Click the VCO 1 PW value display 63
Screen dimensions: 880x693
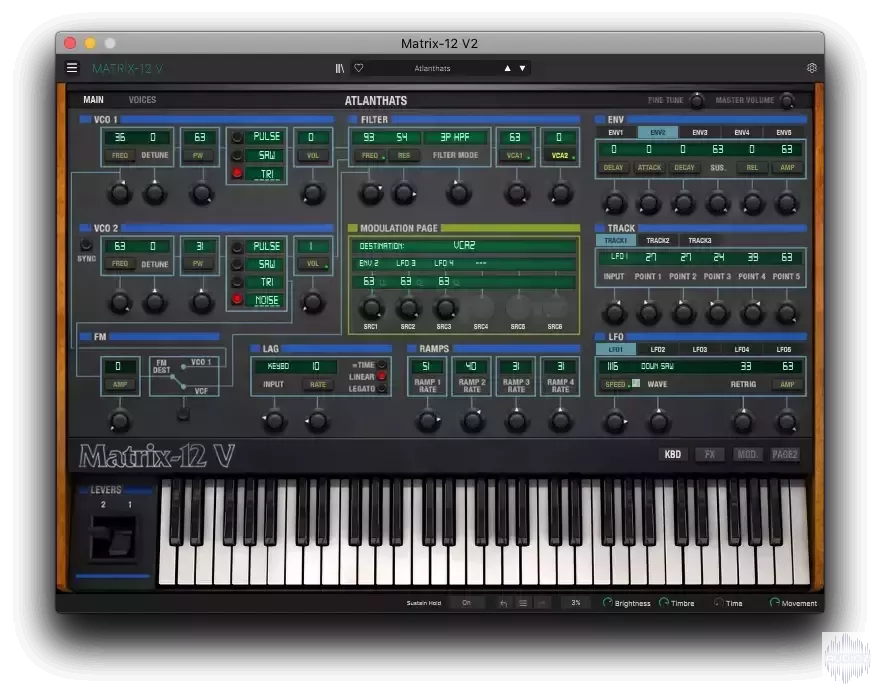coord(200,137)
